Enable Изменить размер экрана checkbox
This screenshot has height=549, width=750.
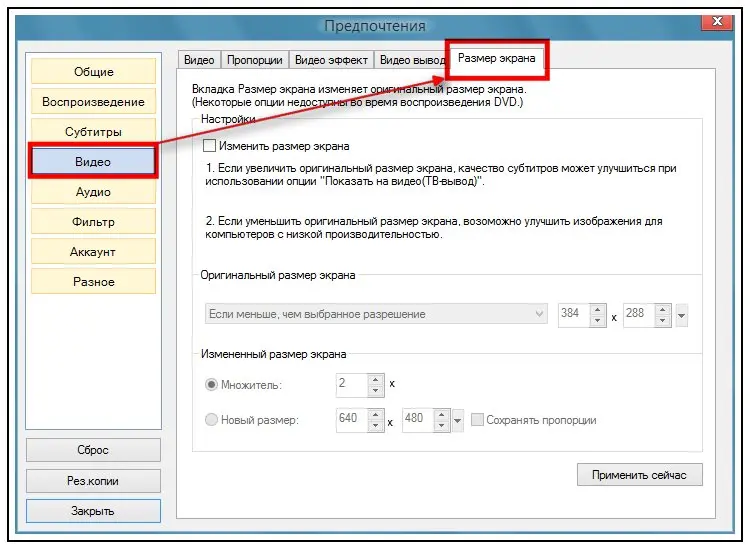209,145
